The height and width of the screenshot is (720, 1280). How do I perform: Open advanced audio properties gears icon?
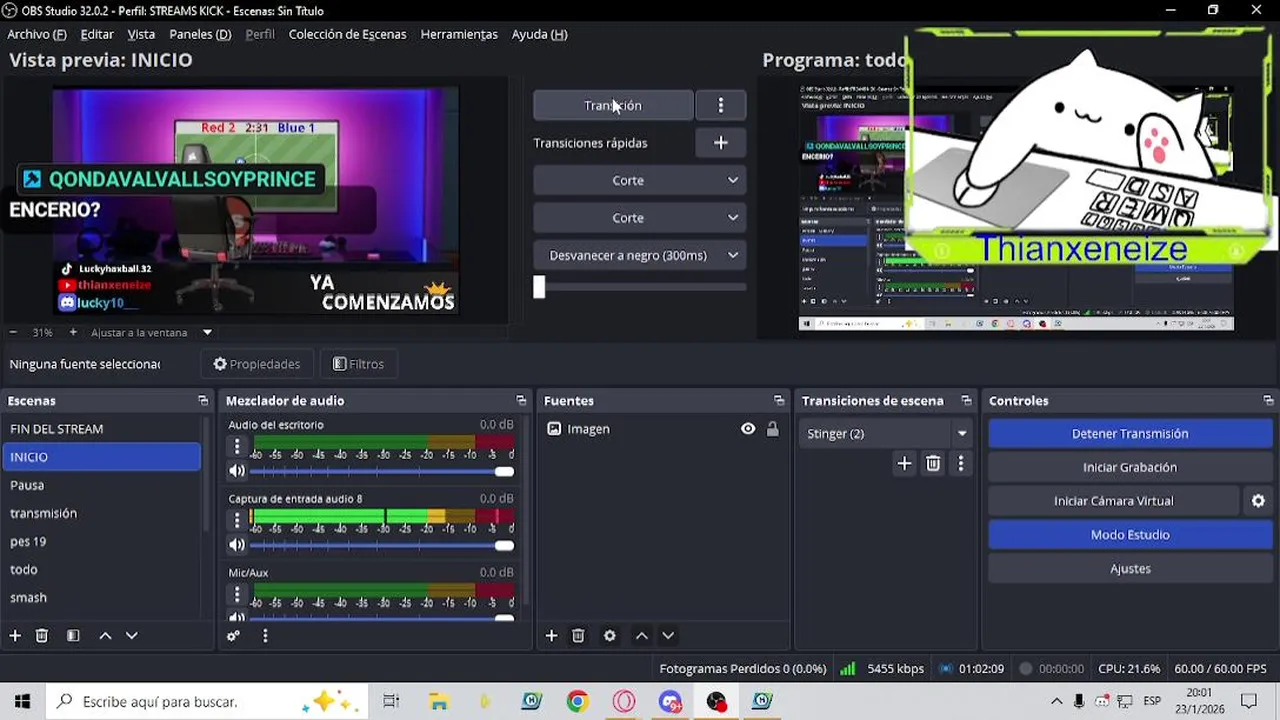233,636
